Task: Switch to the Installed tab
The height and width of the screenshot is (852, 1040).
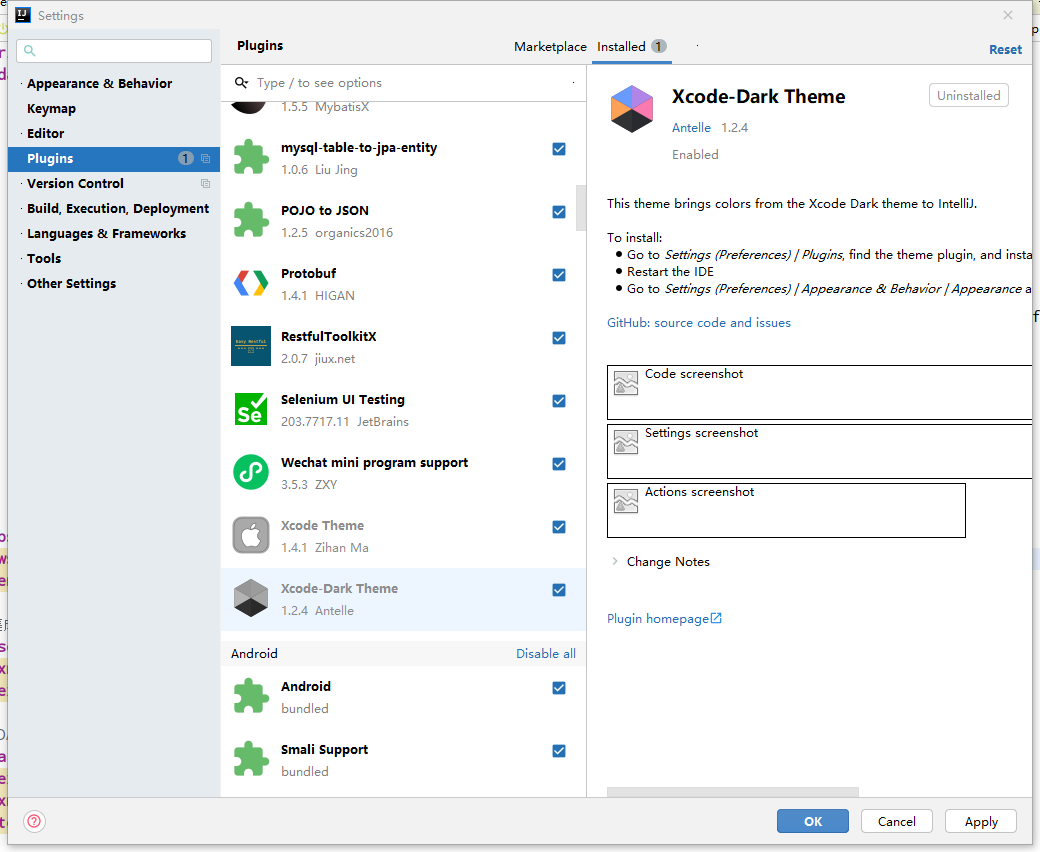Action: pyautogui.click(x=631, y=47)
